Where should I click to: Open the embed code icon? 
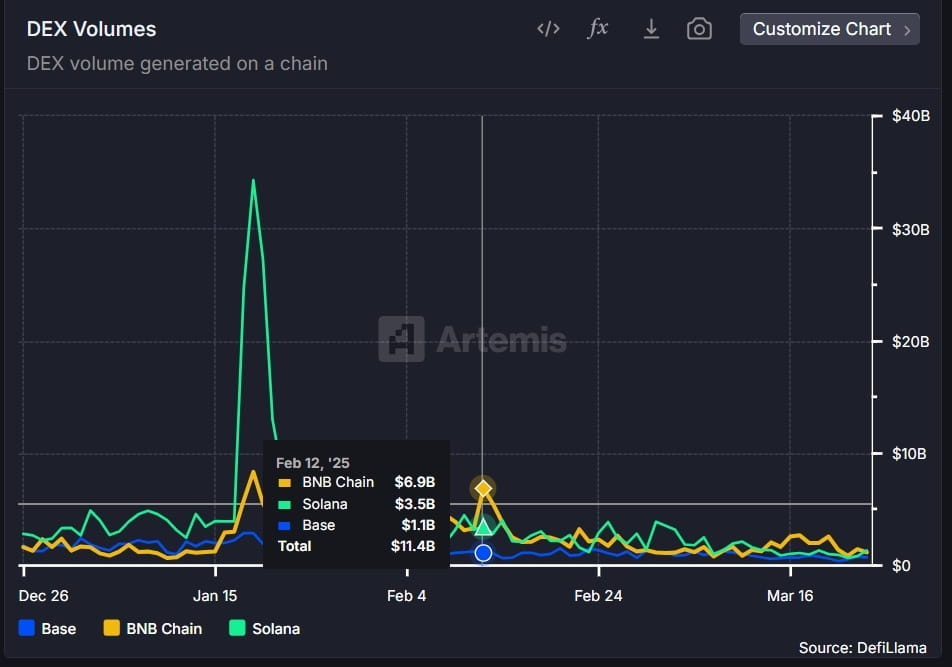[x=548, y=29]
